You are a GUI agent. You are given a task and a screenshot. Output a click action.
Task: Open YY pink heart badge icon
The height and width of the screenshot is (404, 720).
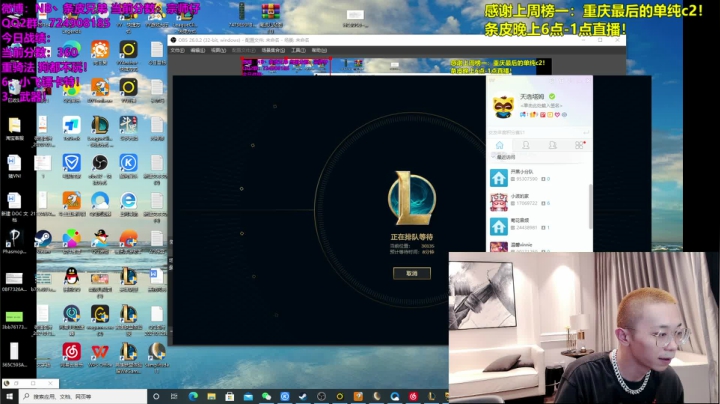pyautogui.click(x=557, y=115)
